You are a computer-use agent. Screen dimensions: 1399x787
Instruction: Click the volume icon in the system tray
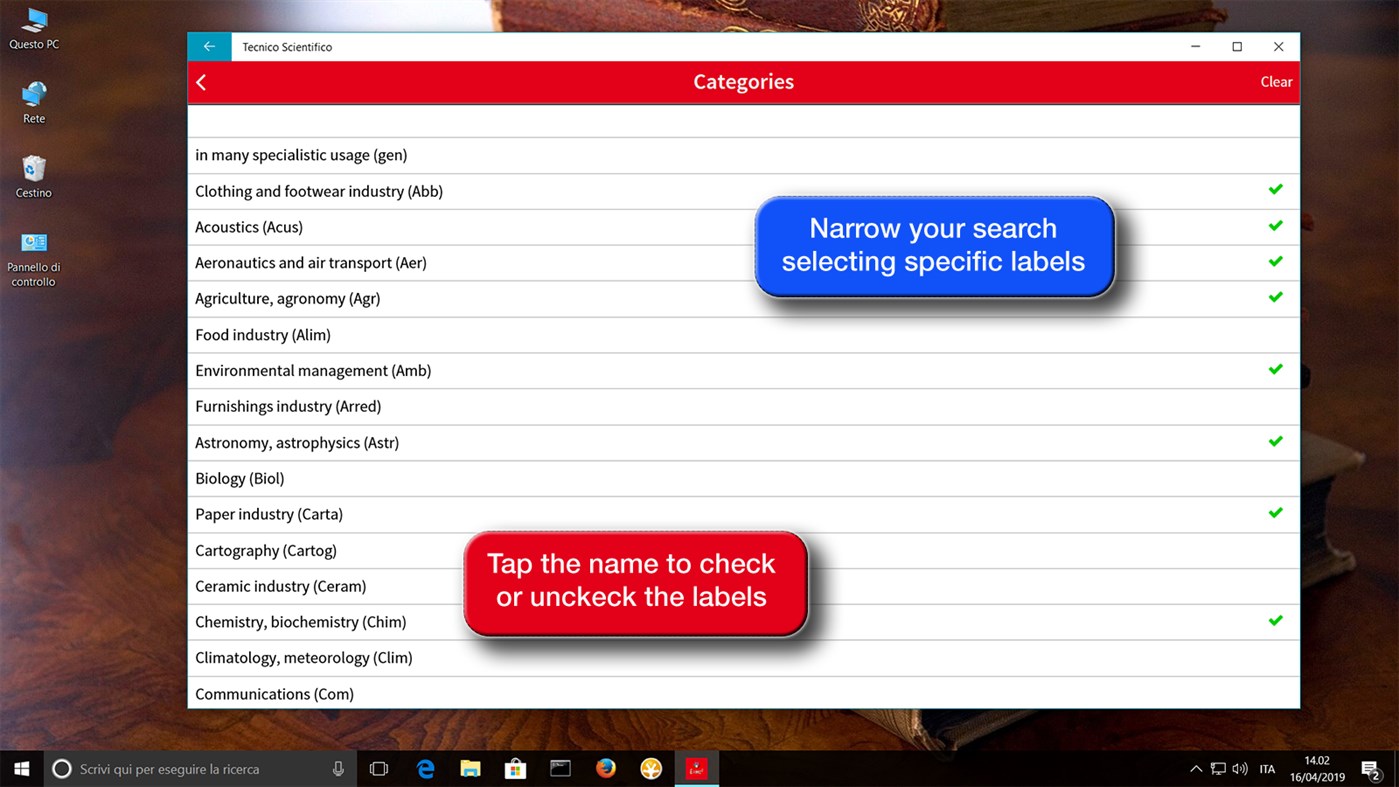pos(1239,768)
